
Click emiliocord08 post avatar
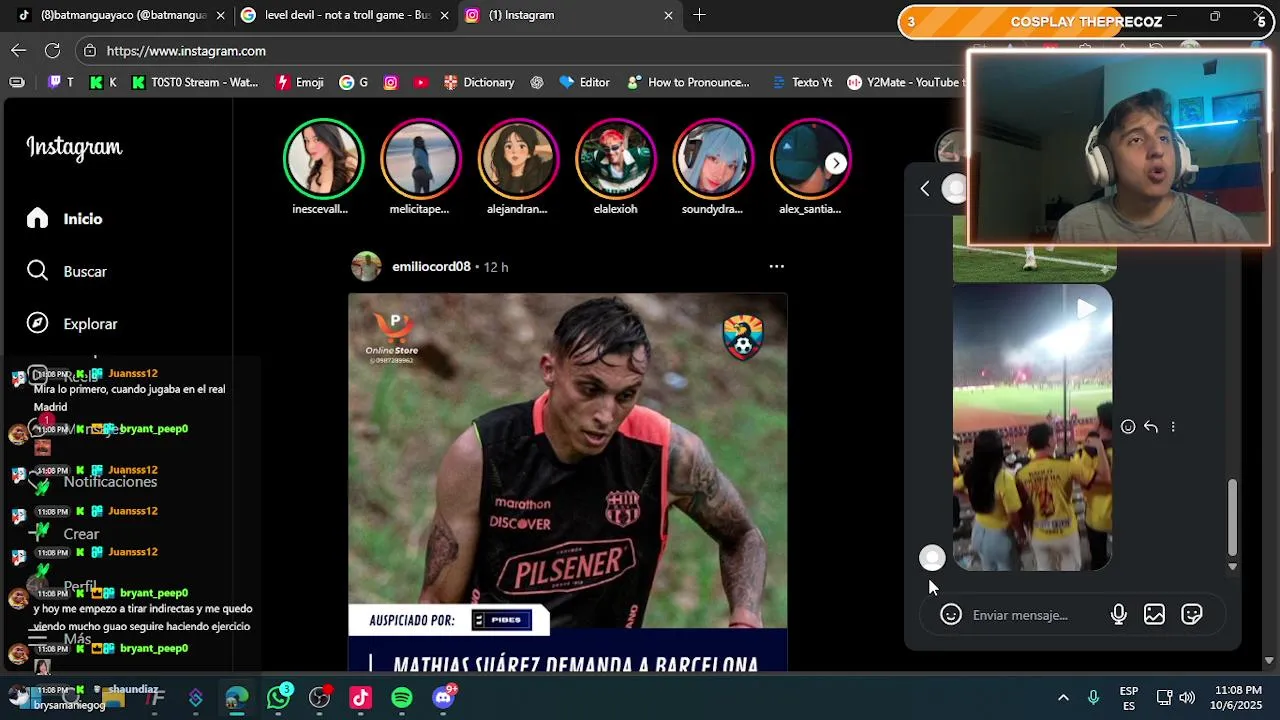(366, 267)
